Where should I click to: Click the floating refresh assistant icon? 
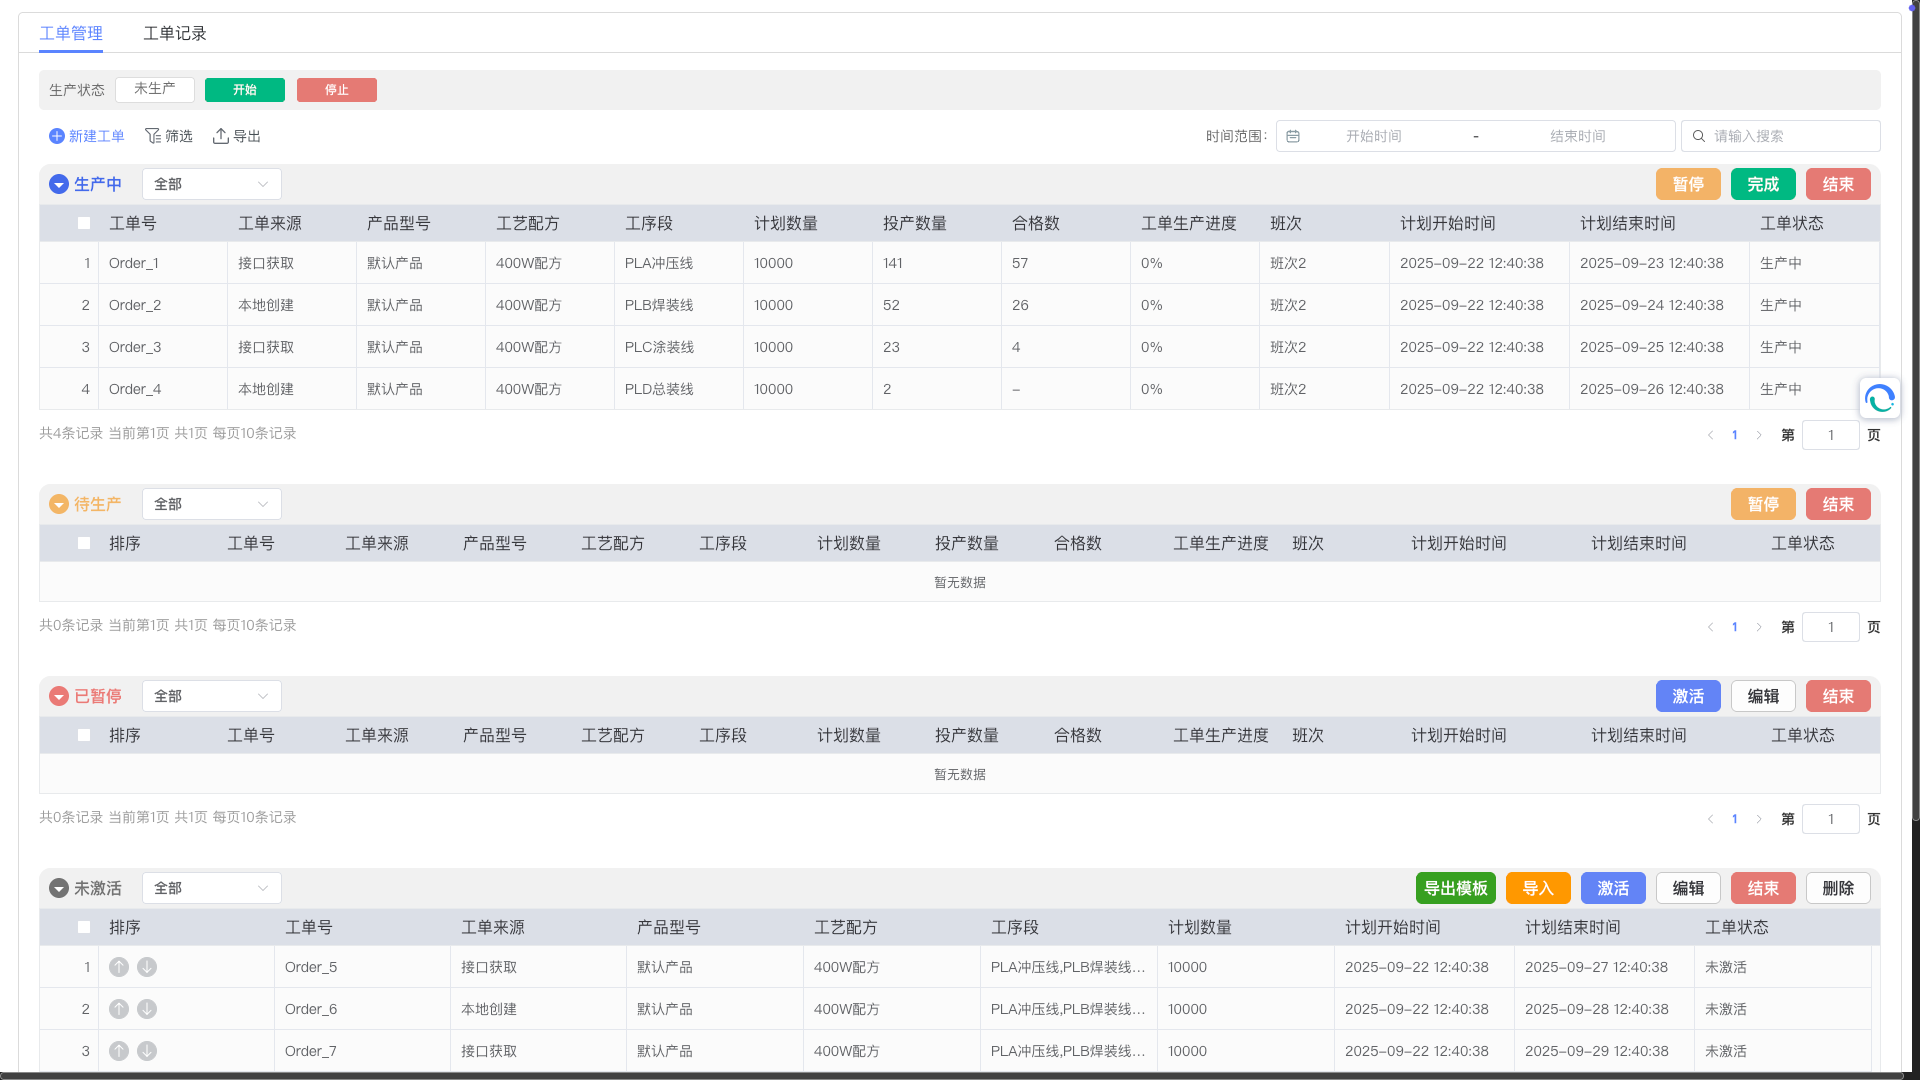1879,399
